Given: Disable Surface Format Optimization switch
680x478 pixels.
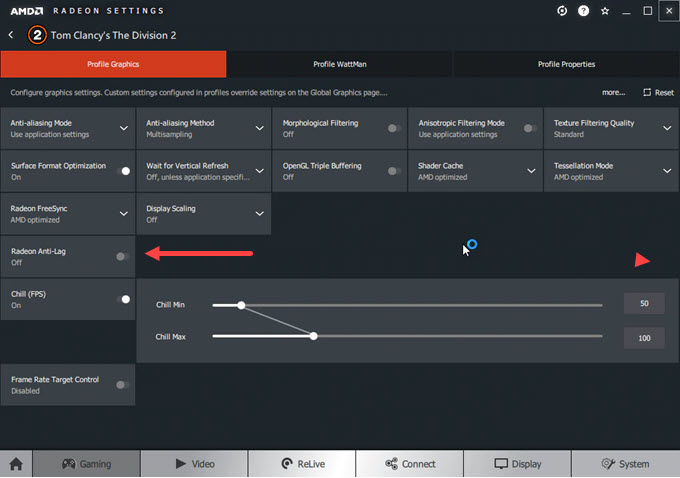Looking at the screenshot, I should 124,171.
